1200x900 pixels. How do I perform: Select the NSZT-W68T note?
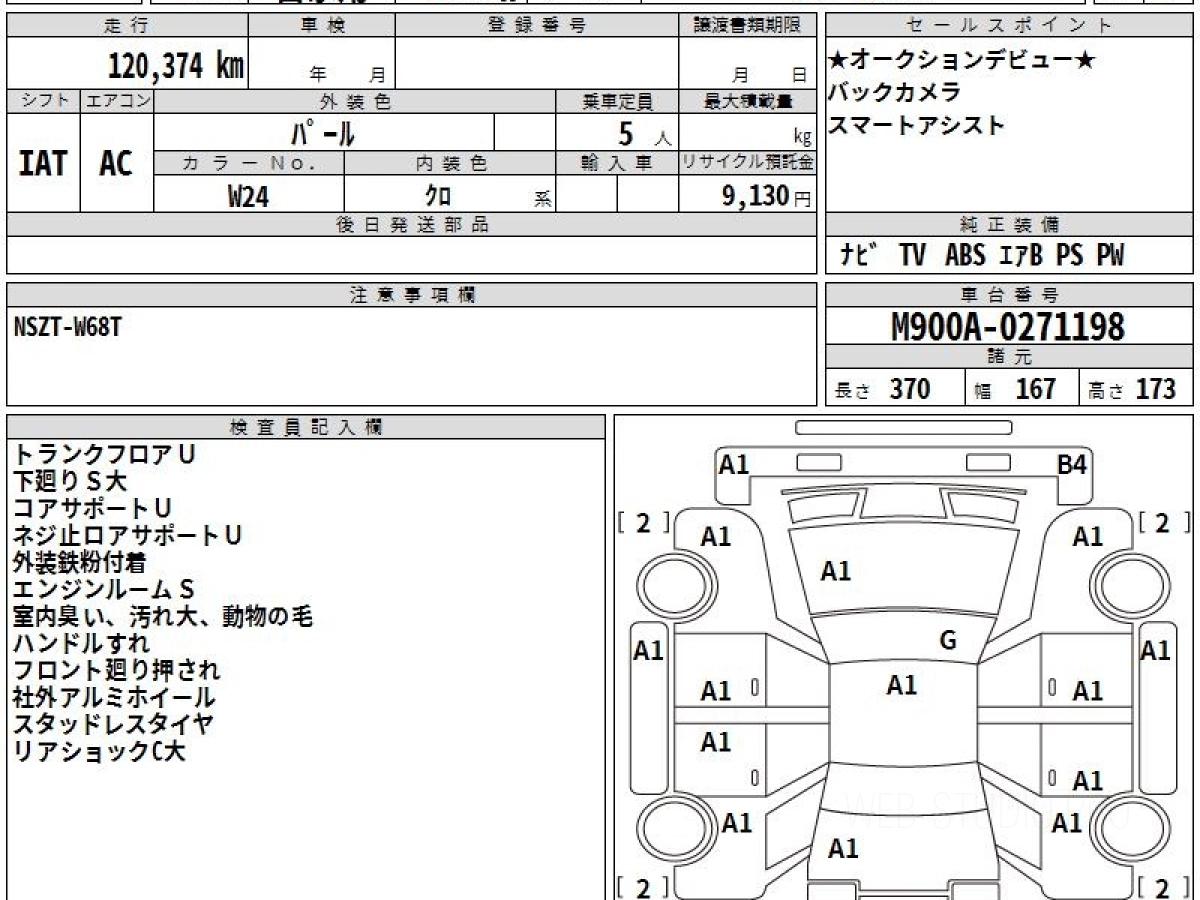point(67,326)
